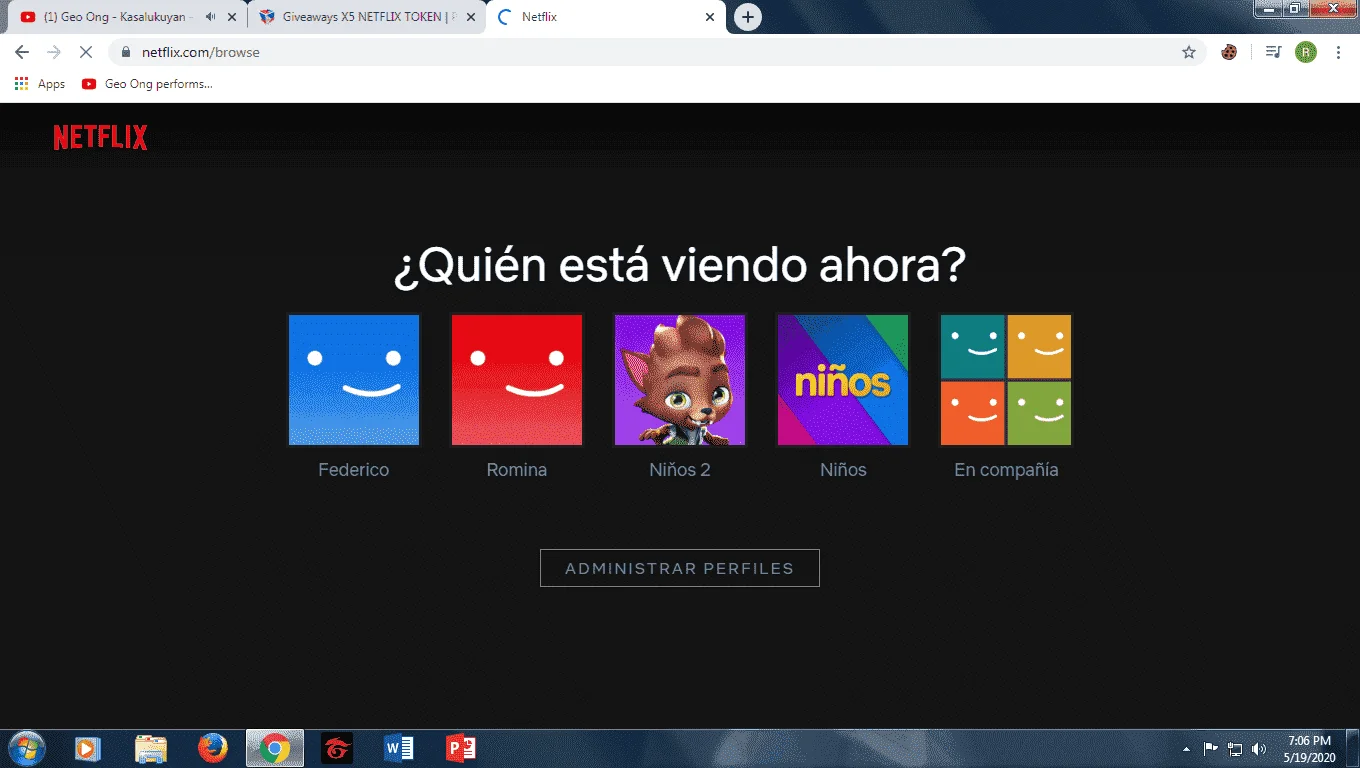Open the volume speaker tray icon
This screenshot has height=768, width=1360.
click(1259, 748)
